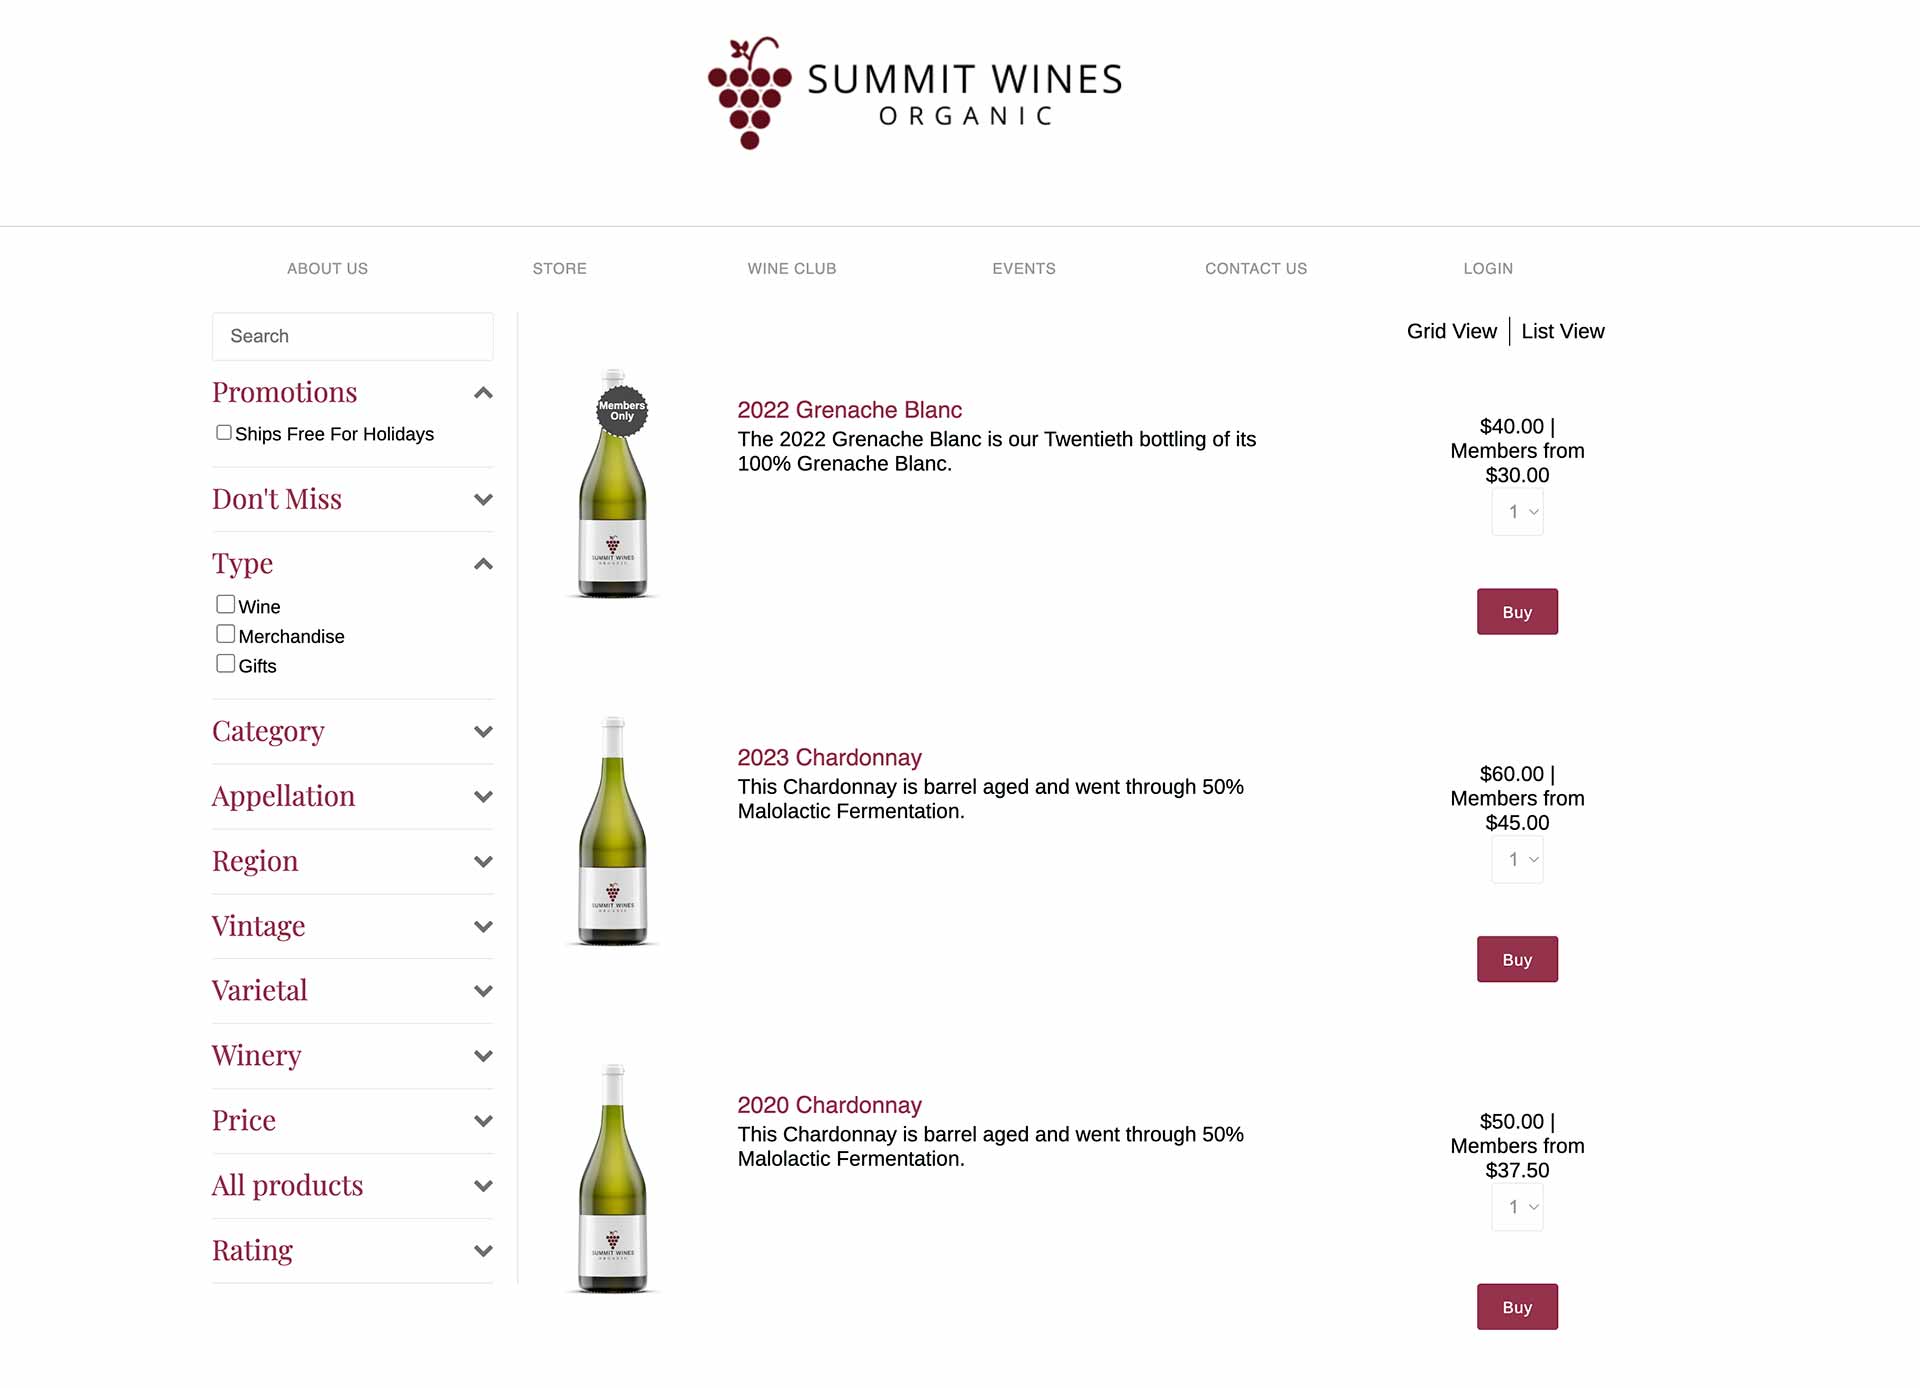Tick the Merchandise type checkbox
The image size is (1920, 1388).
click(x=226, y=635)
